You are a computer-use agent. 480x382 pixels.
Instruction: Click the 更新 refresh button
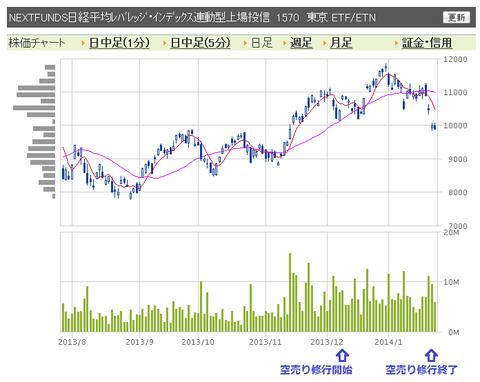click(x=456, y=17)
